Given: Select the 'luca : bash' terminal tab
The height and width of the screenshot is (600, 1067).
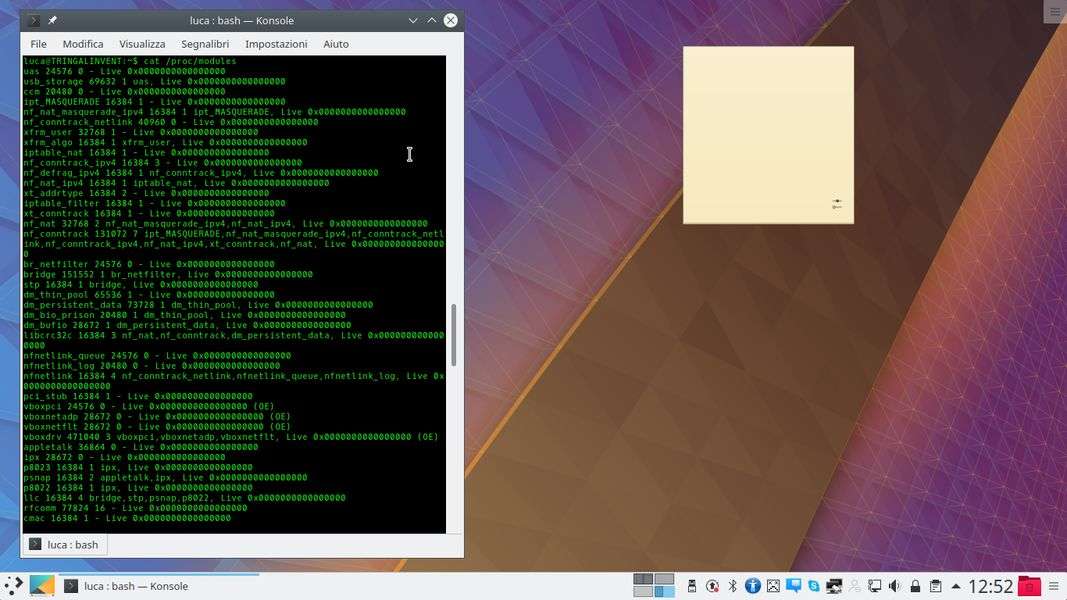Looking at the screenshot, I should pos(65,544).
